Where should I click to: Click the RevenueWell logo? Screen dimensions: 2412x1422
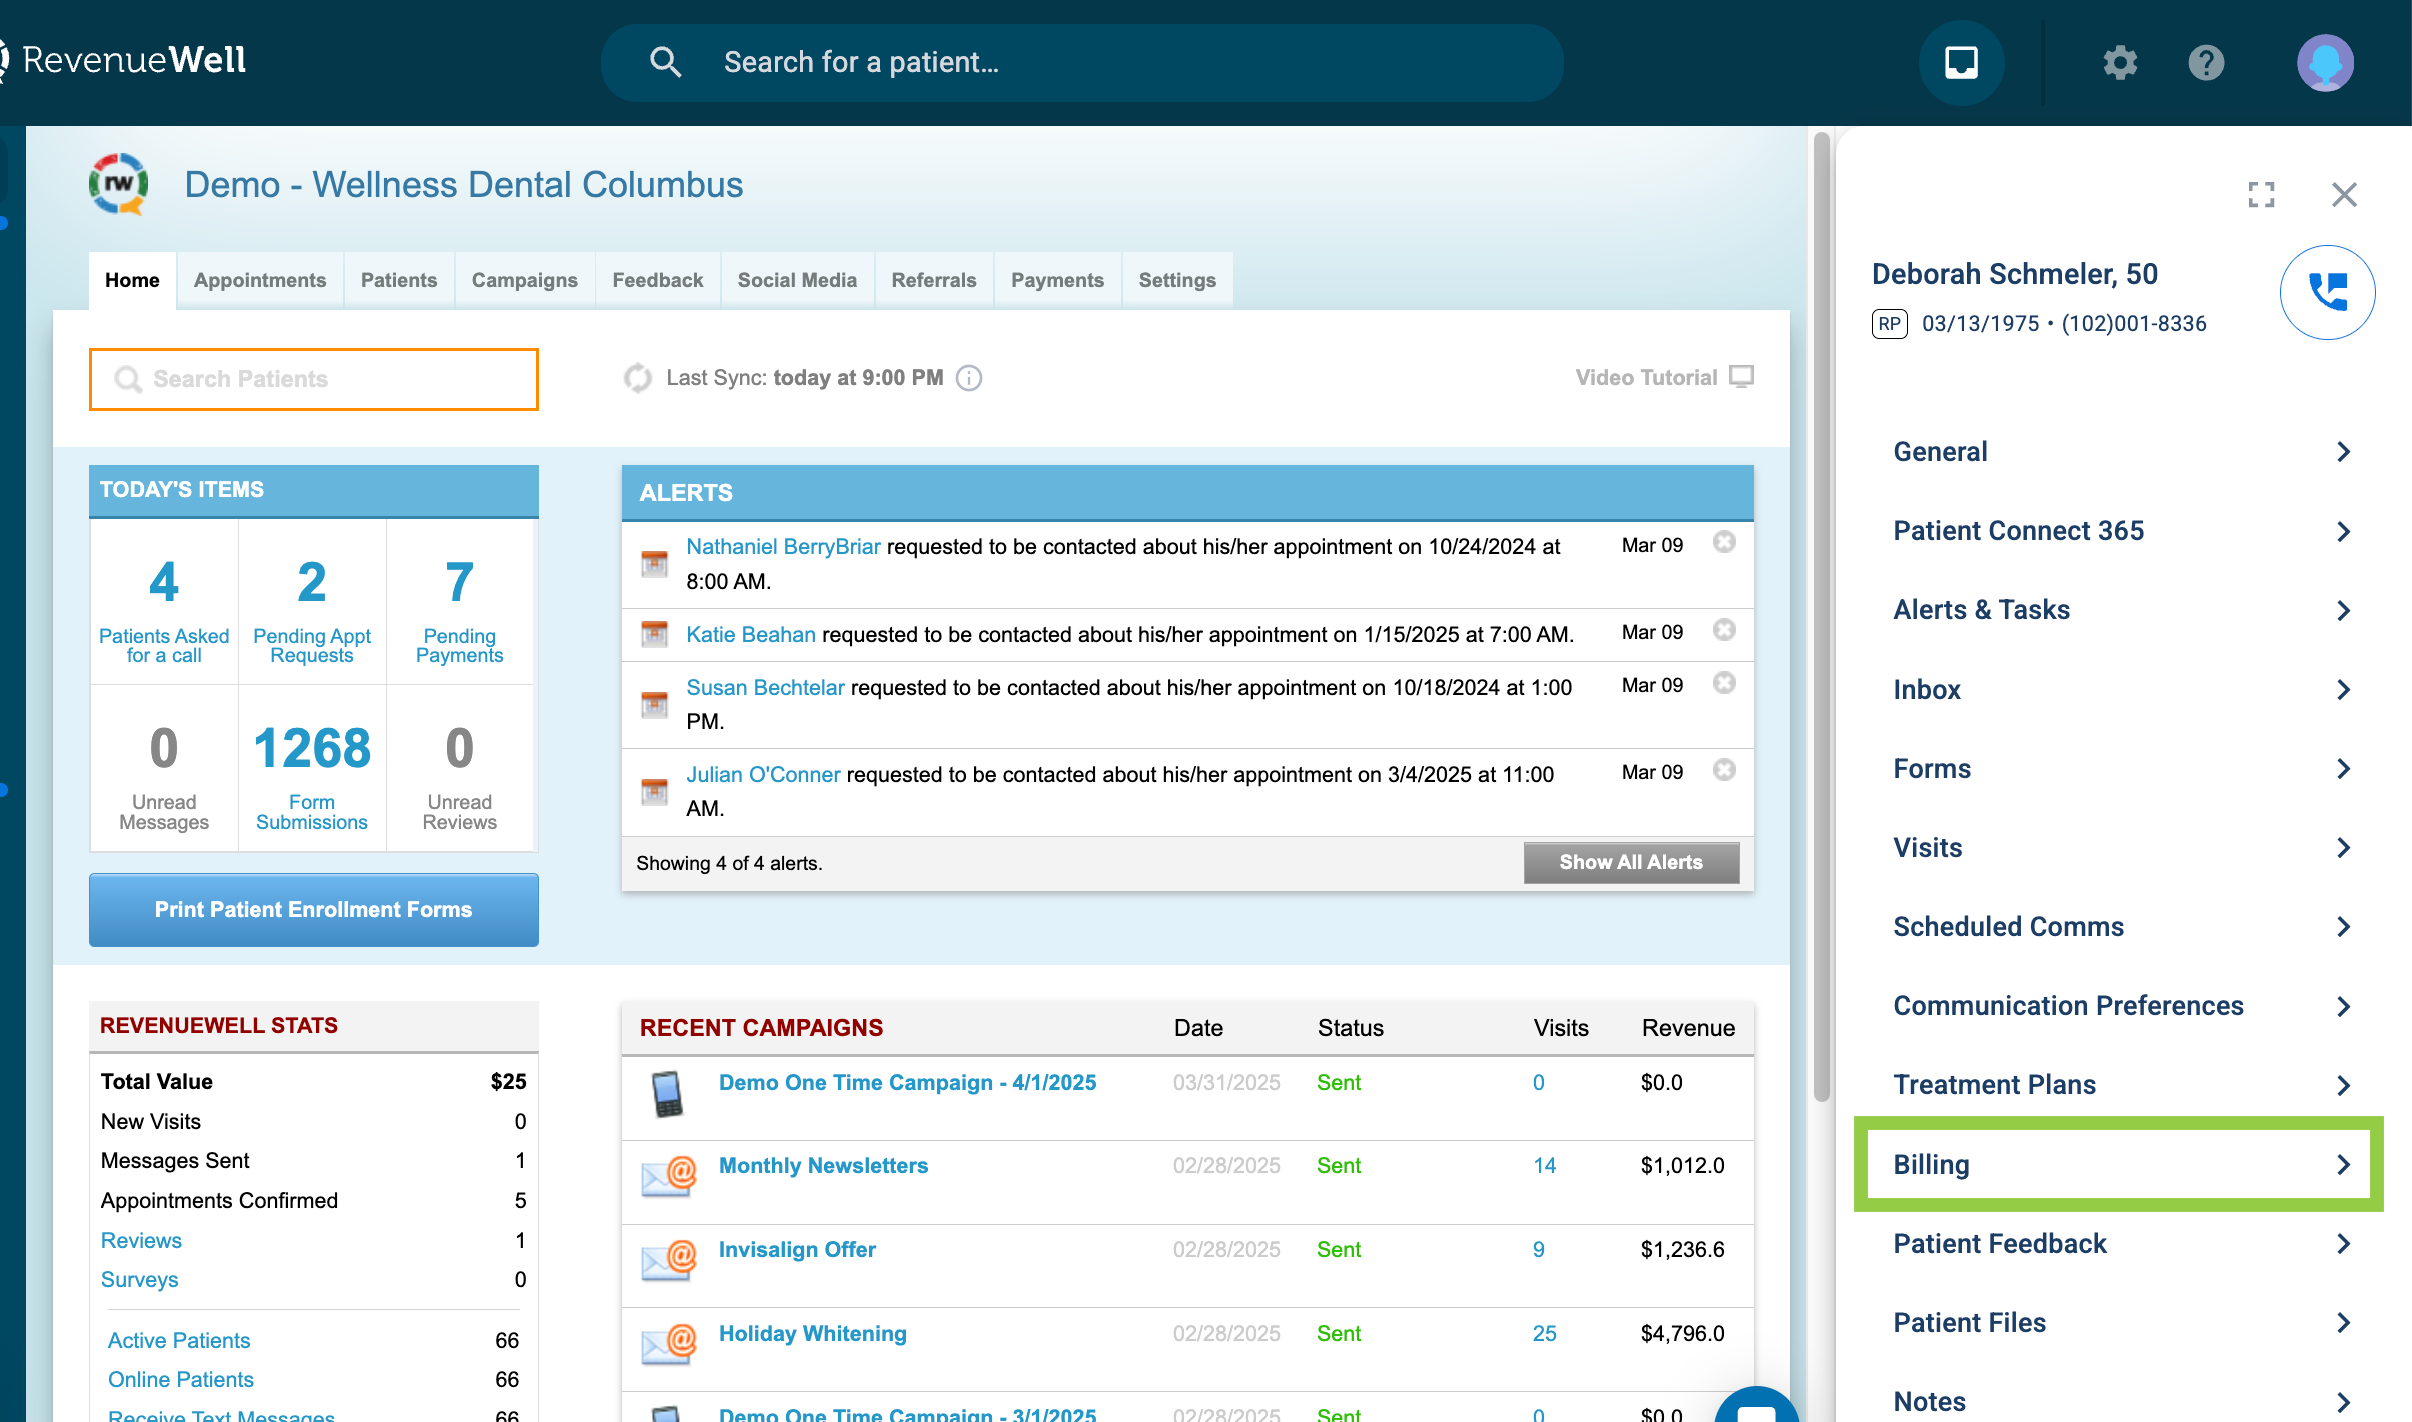coord(125,60)
